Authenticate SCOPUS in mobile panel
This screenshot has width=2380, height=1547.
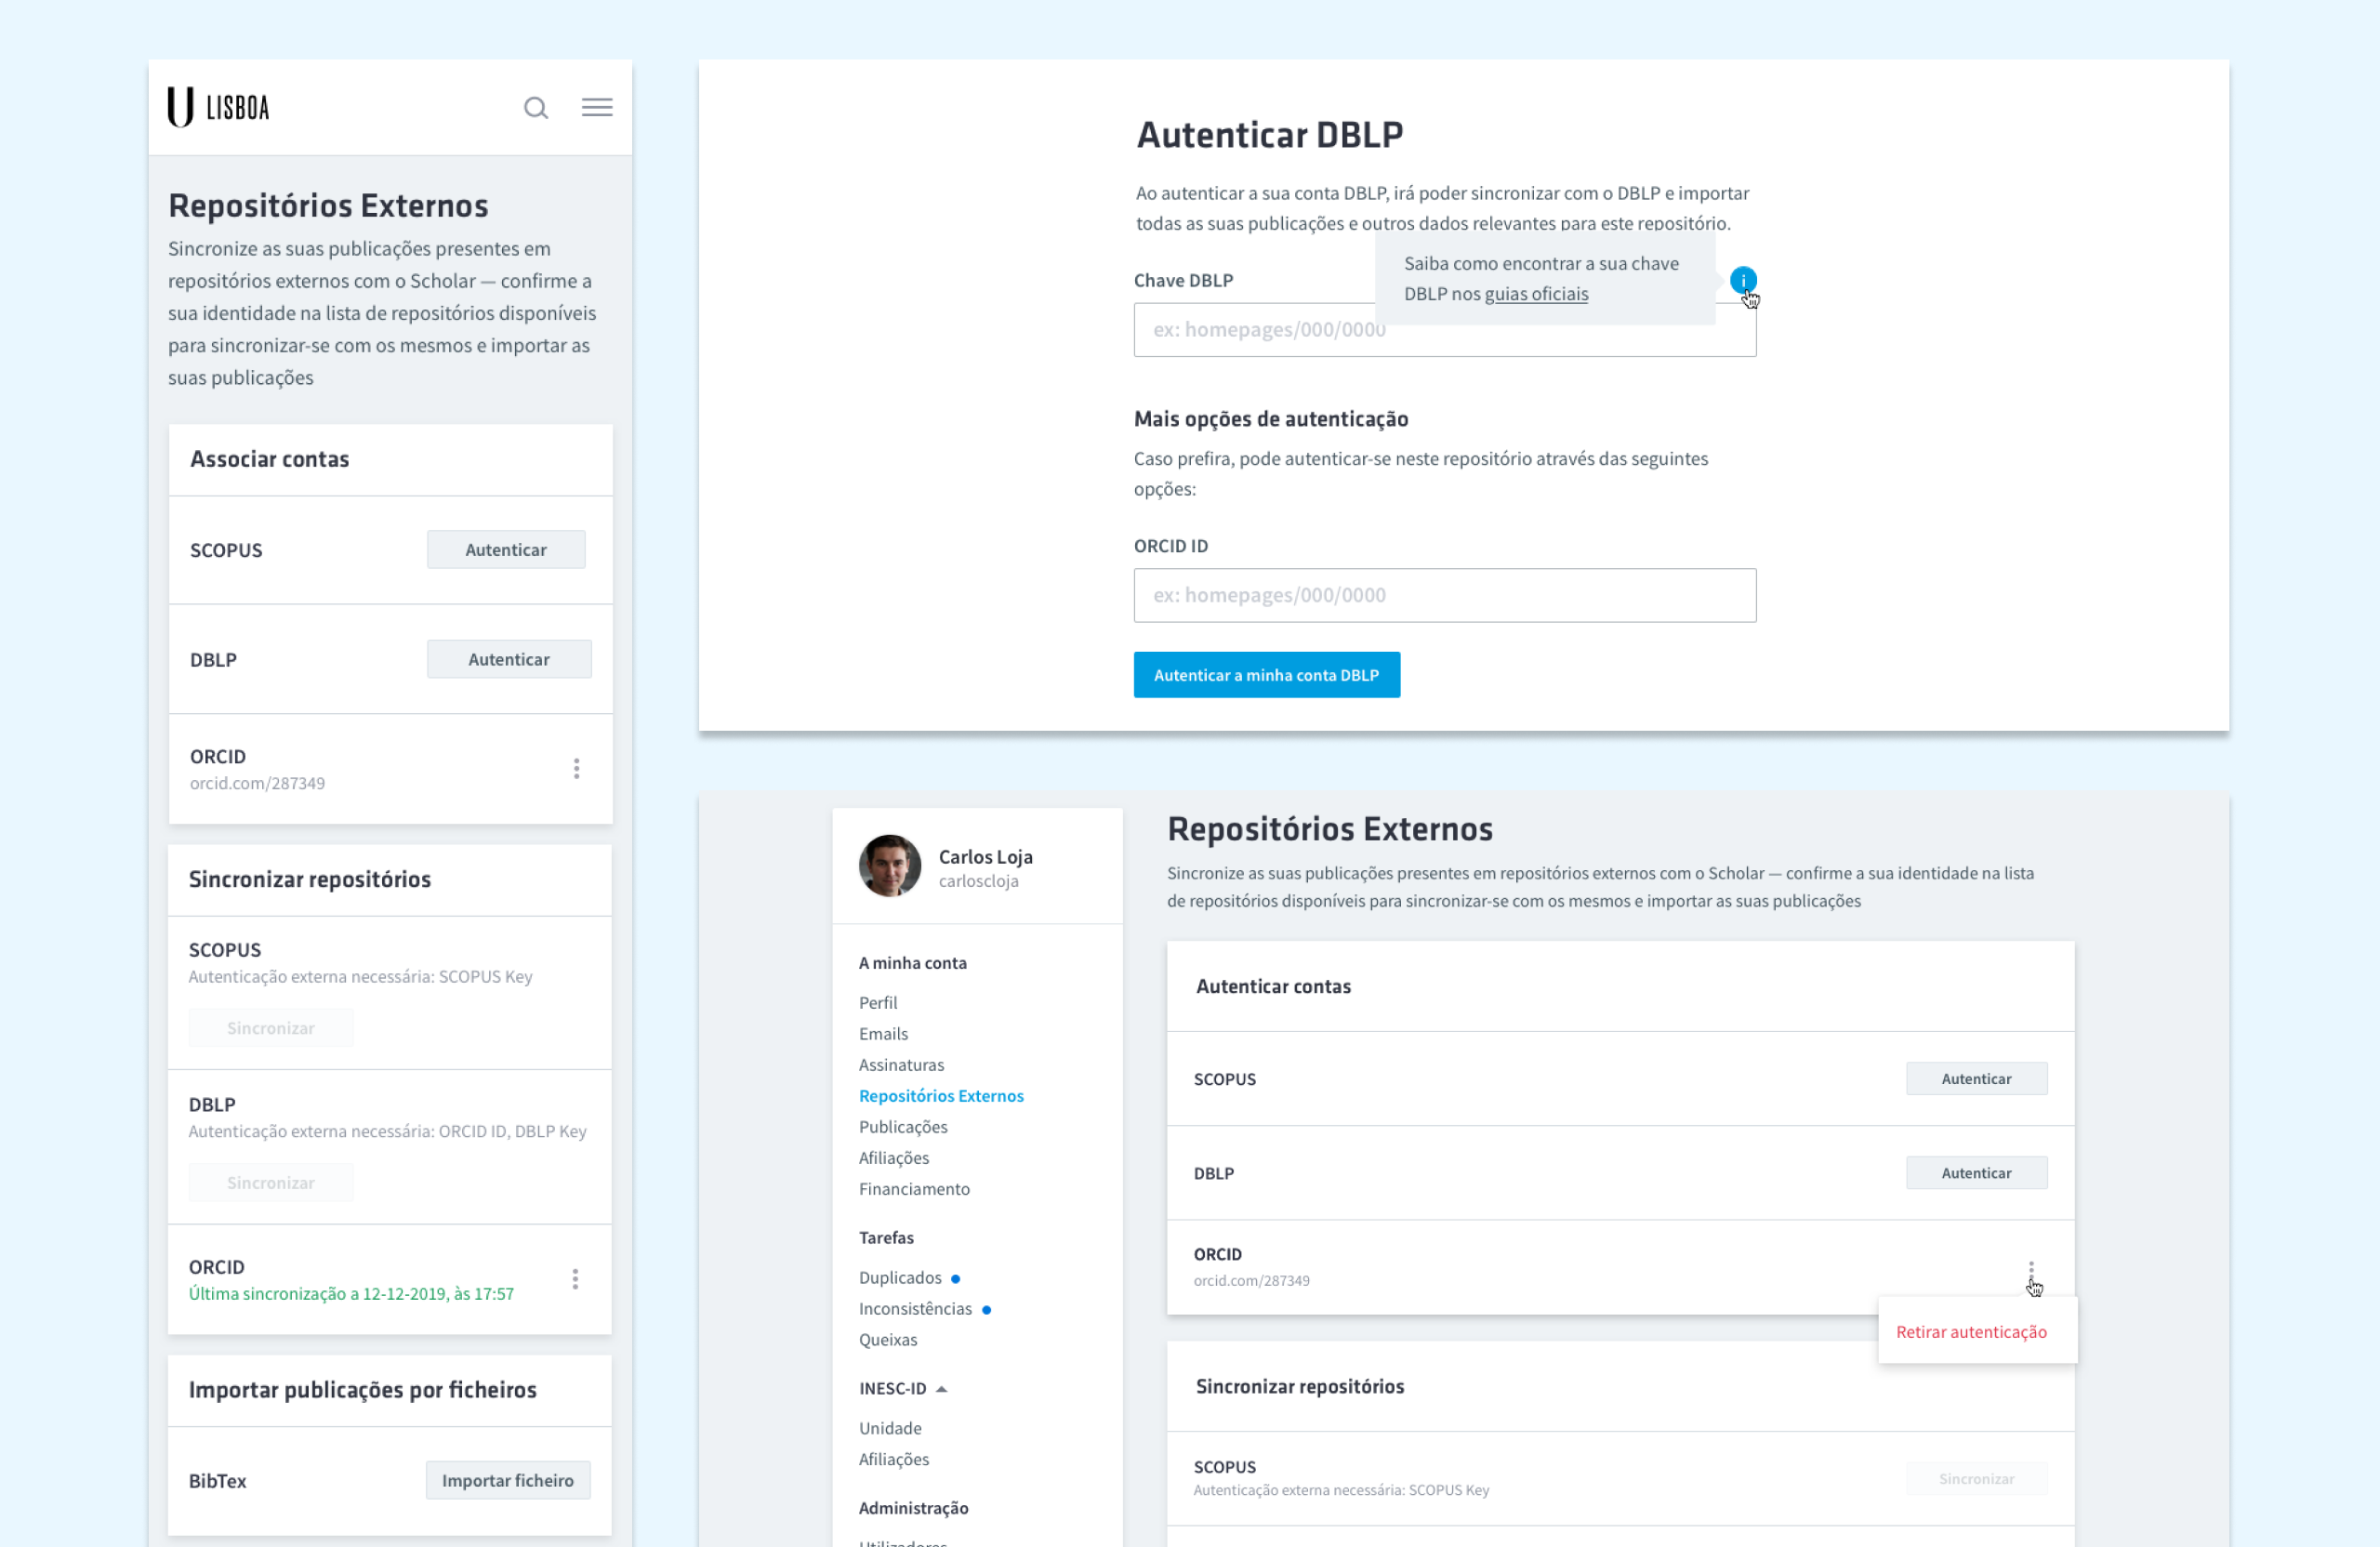[506, 550]
